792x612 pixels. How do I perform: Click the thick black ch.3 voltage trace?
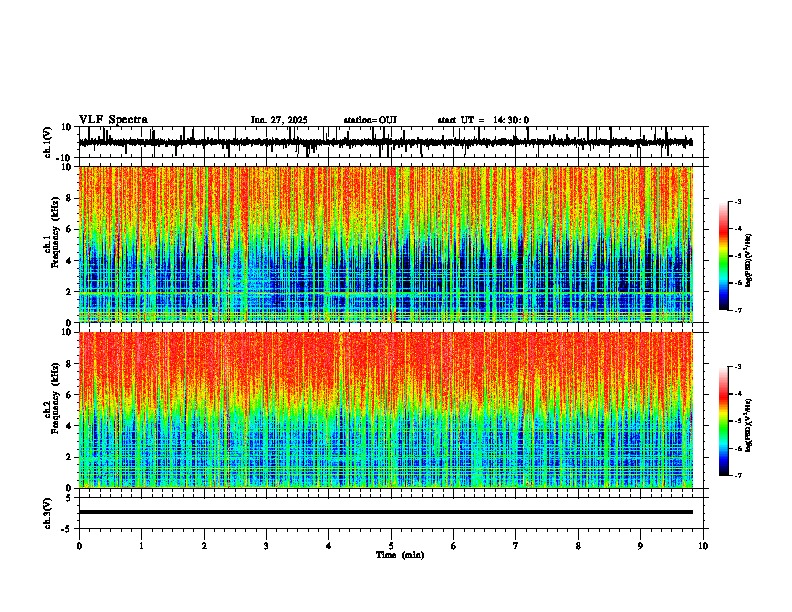click(386, 512)
